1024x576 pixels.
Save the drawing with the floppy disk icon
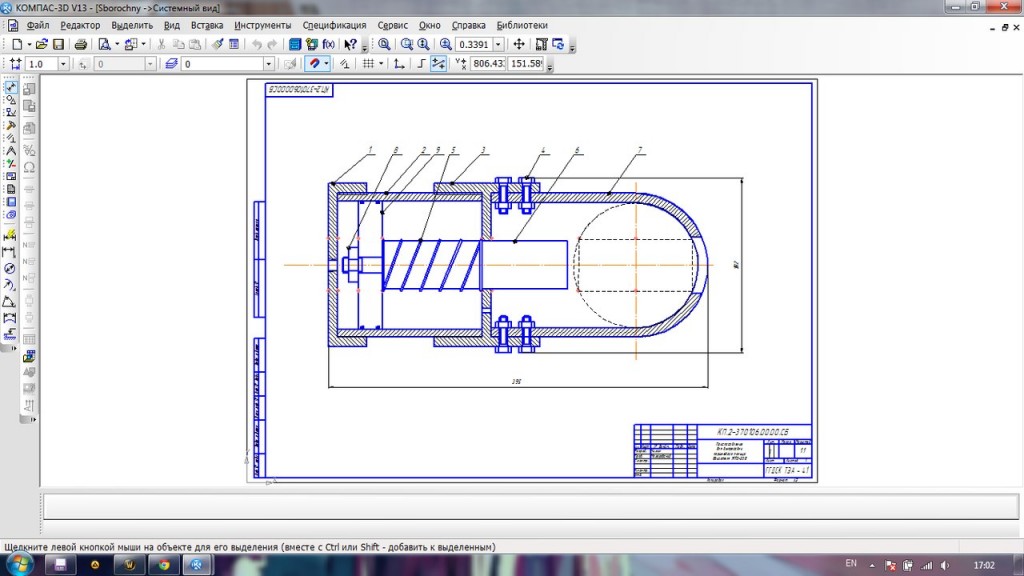pos(58,44)
